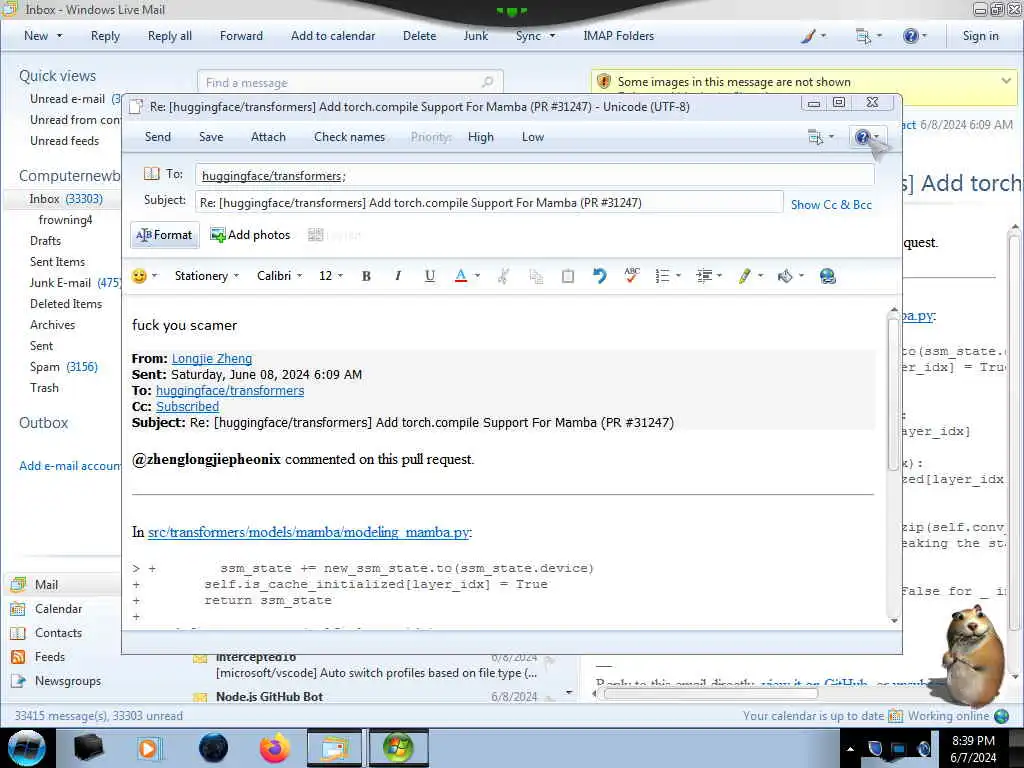The height and width of the screenshot is (768, 1024).
Task: Open the highlight color dropdown arrow
Action: click(761, 276)
